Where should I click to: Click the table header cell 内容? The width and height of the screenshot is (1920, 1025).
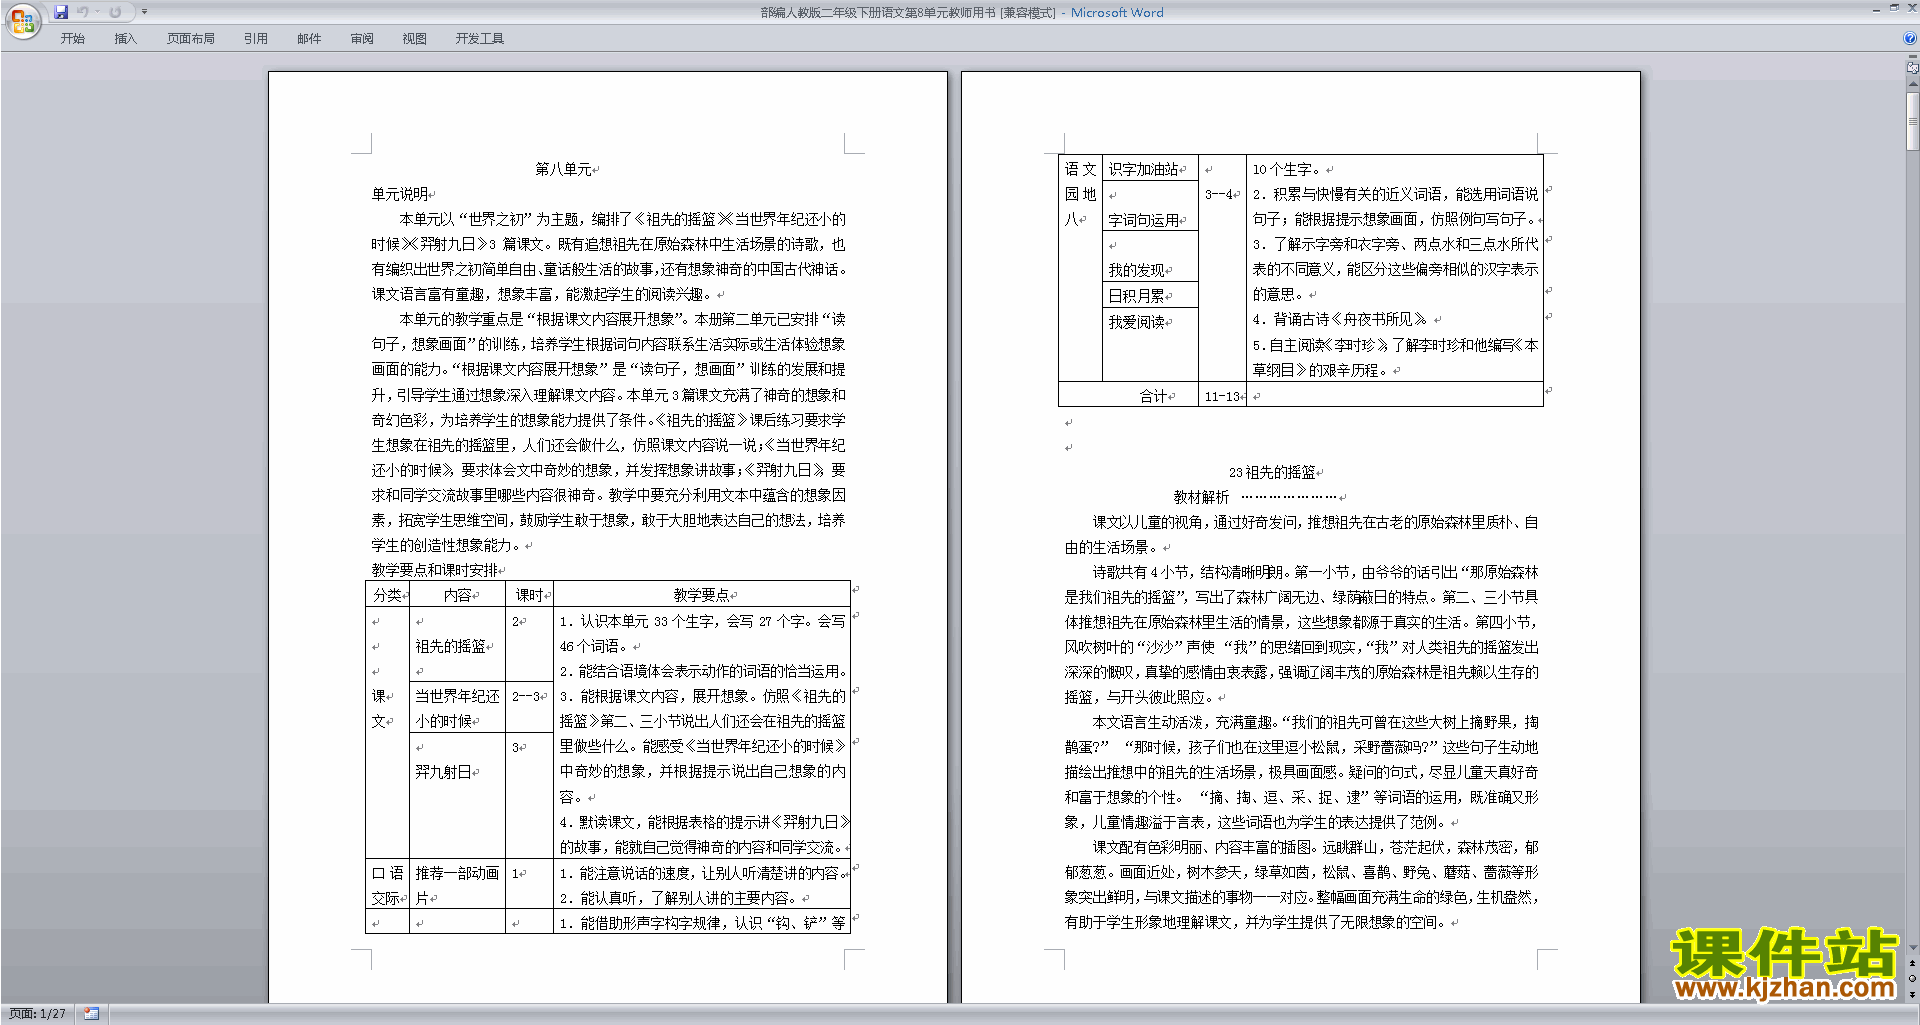click(x=457, y=595)
